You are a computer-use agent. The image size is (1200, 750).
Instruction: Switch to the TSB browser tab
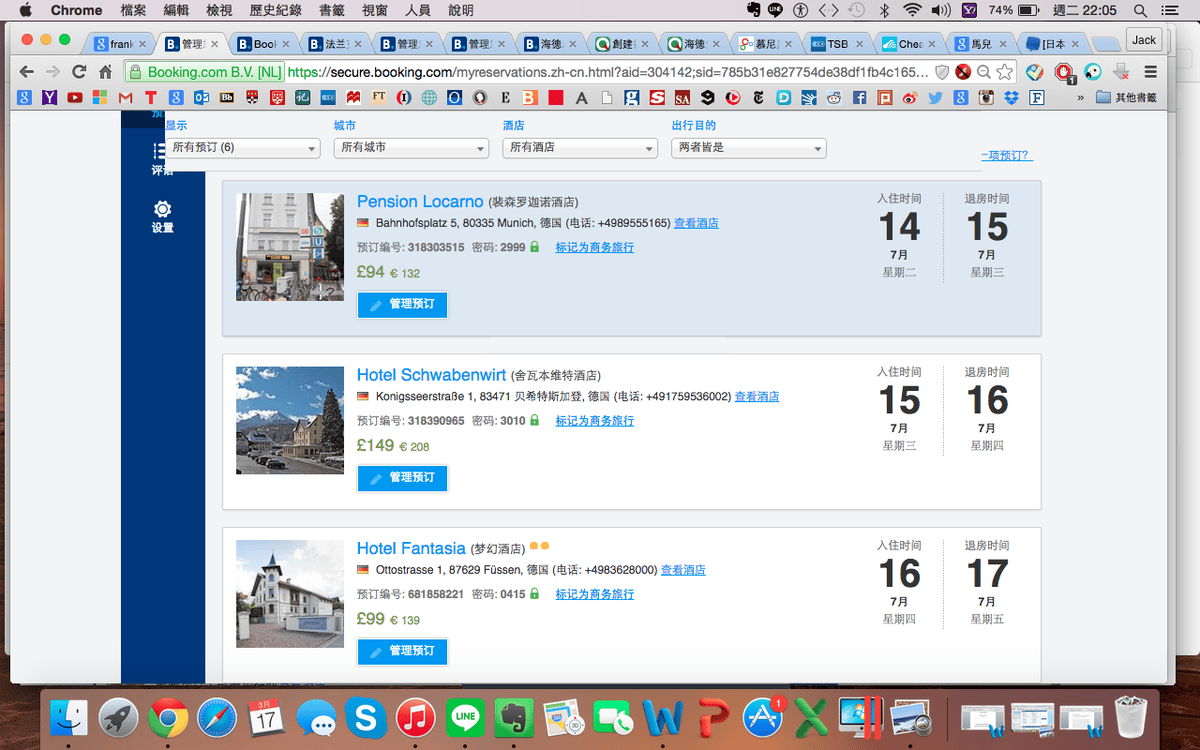pyautogui.click(x=836, y=43)
